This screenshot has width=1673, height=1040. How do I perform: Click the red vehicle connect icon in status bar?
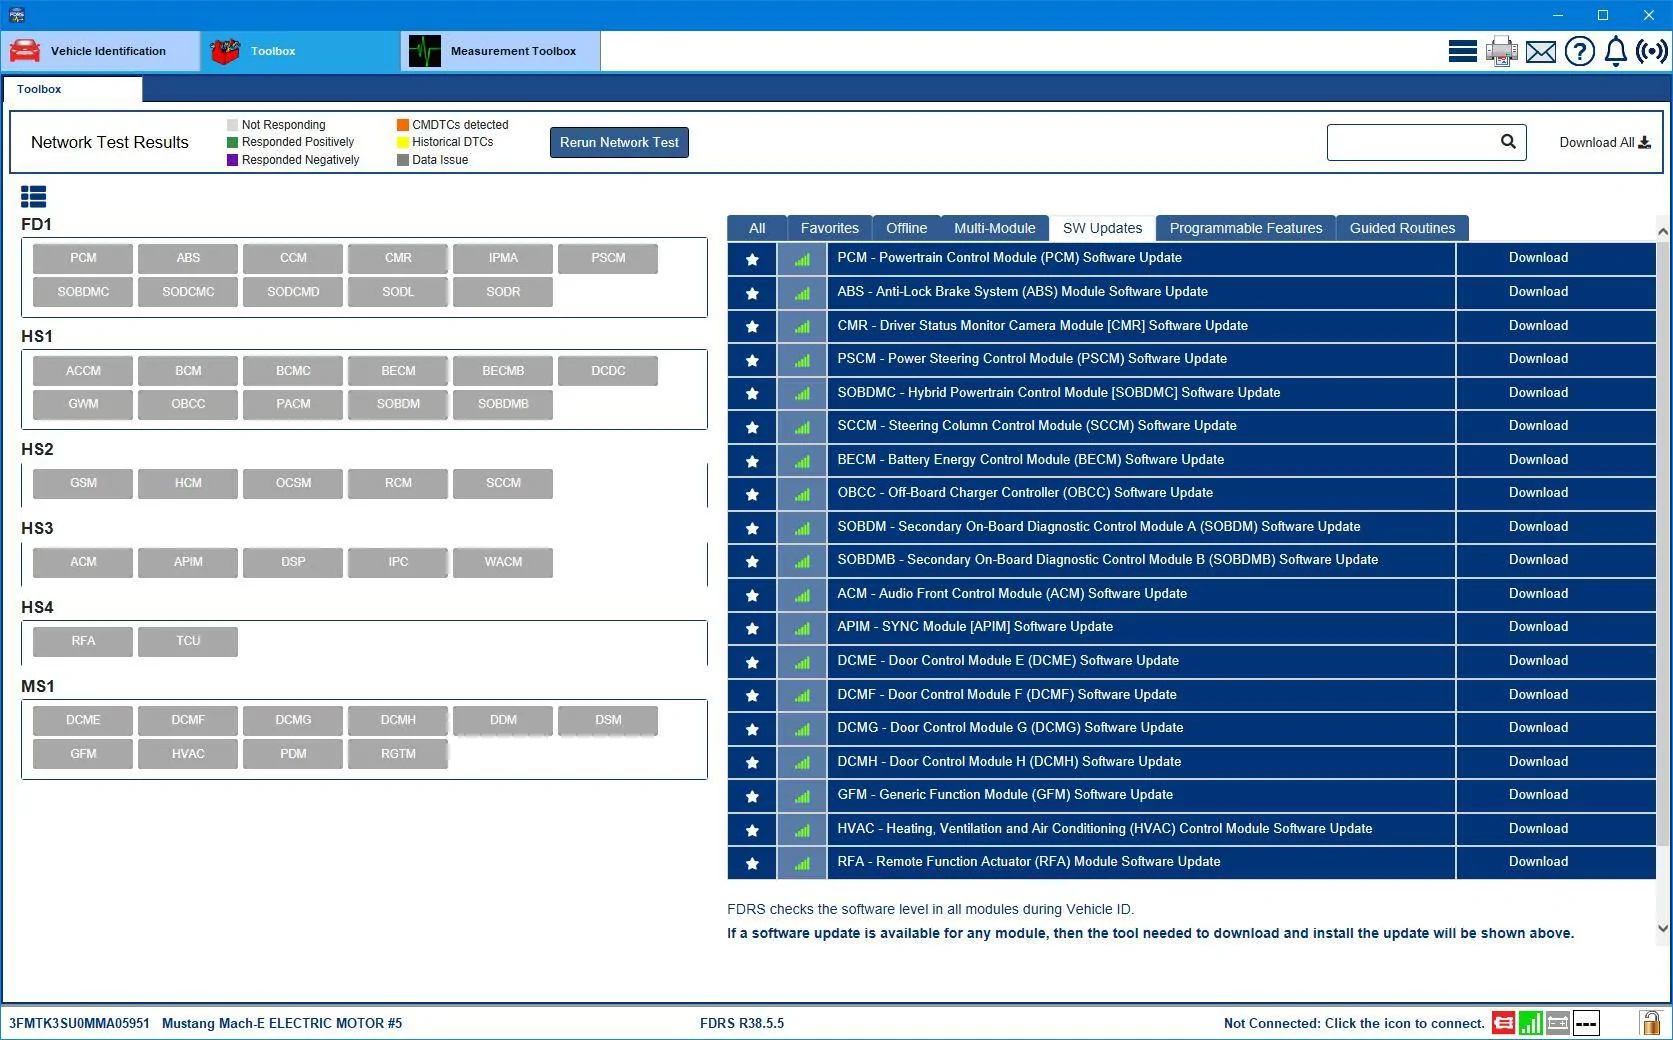pyautogui.click(x=1503, y=1022)
